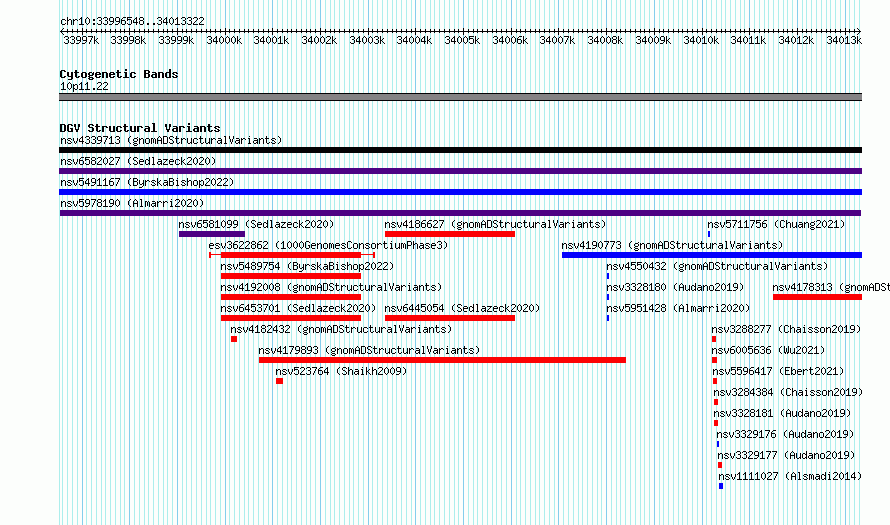Select the nsv5951428 (Almarri2020) label

point(678,308)
